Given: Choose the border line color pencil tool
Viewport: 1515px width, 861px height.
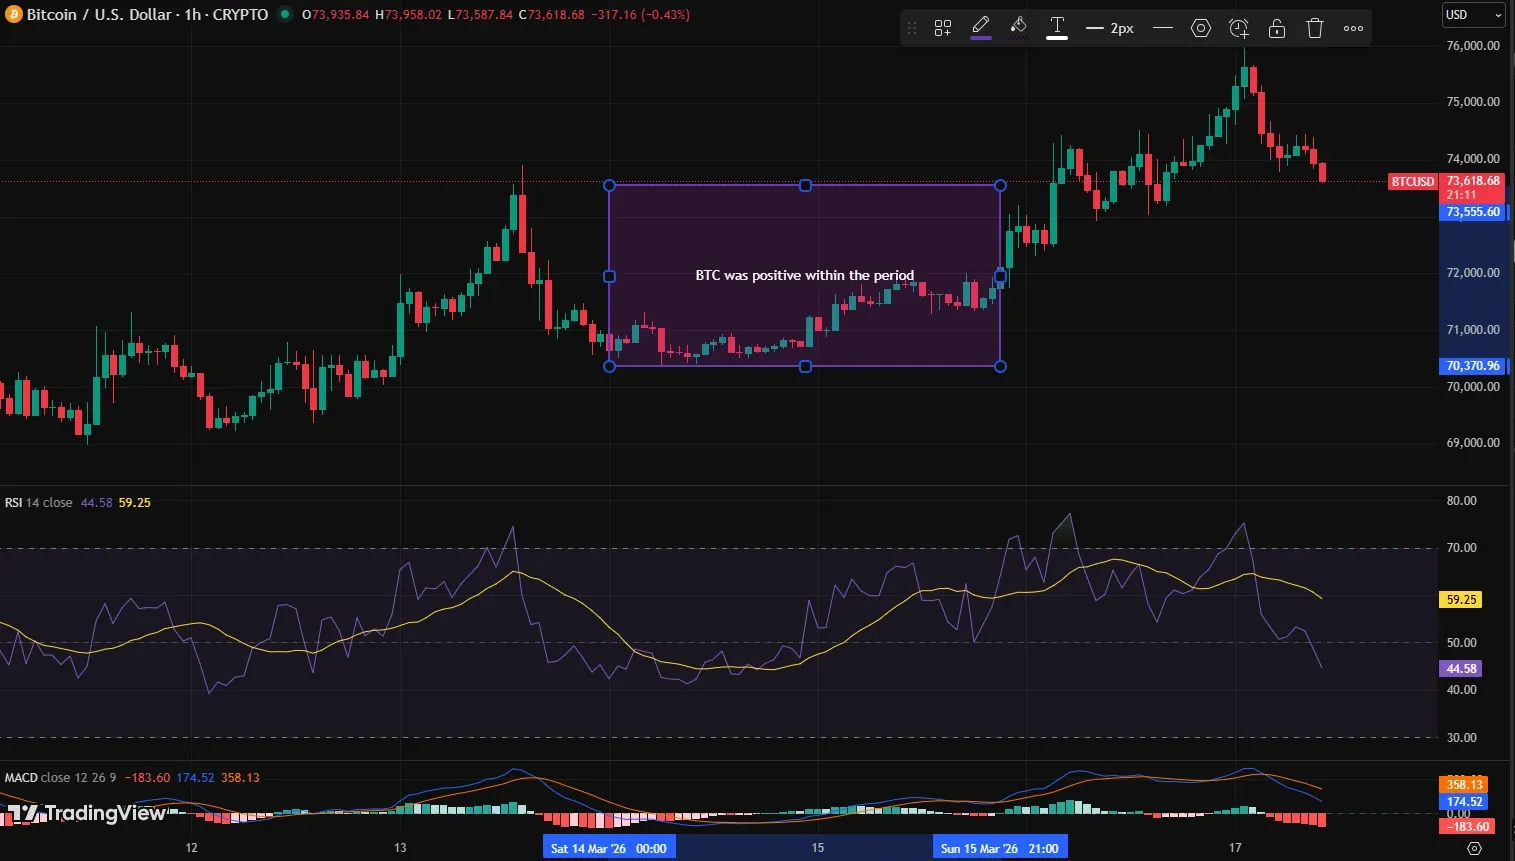Looking at the screenshot, I should click(981, 27).
